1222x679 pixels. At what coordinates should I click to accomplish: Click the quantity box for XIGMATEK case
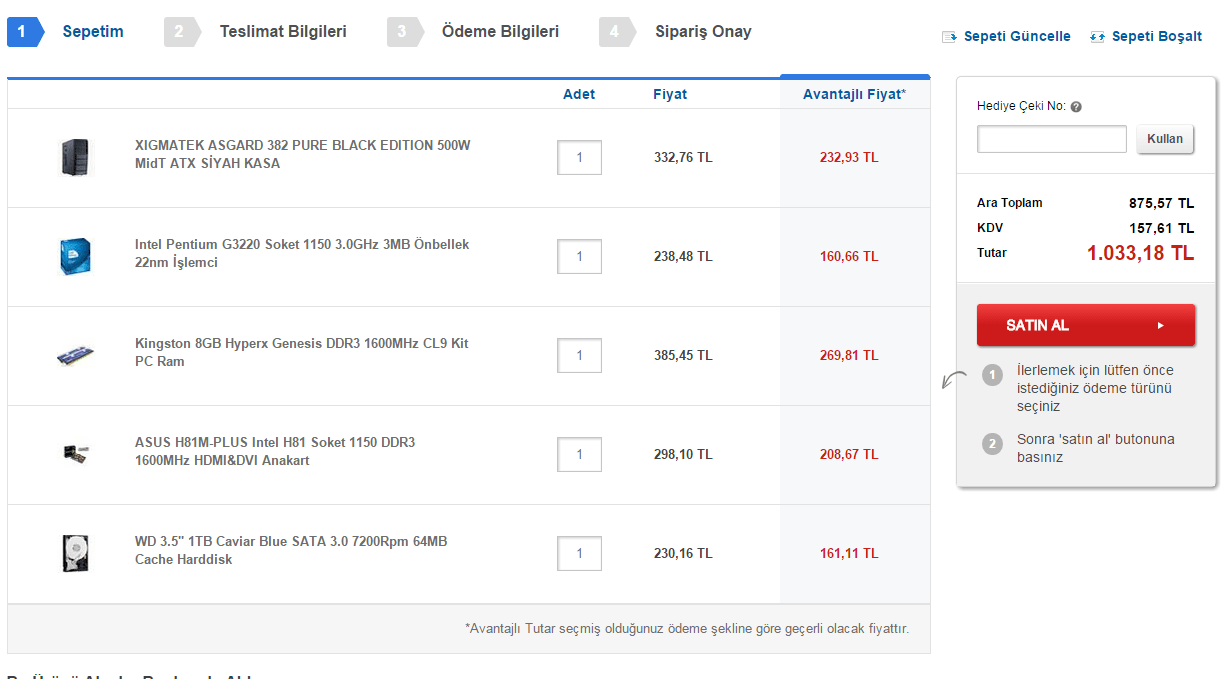pyautogui.click(x=579, y=157)
